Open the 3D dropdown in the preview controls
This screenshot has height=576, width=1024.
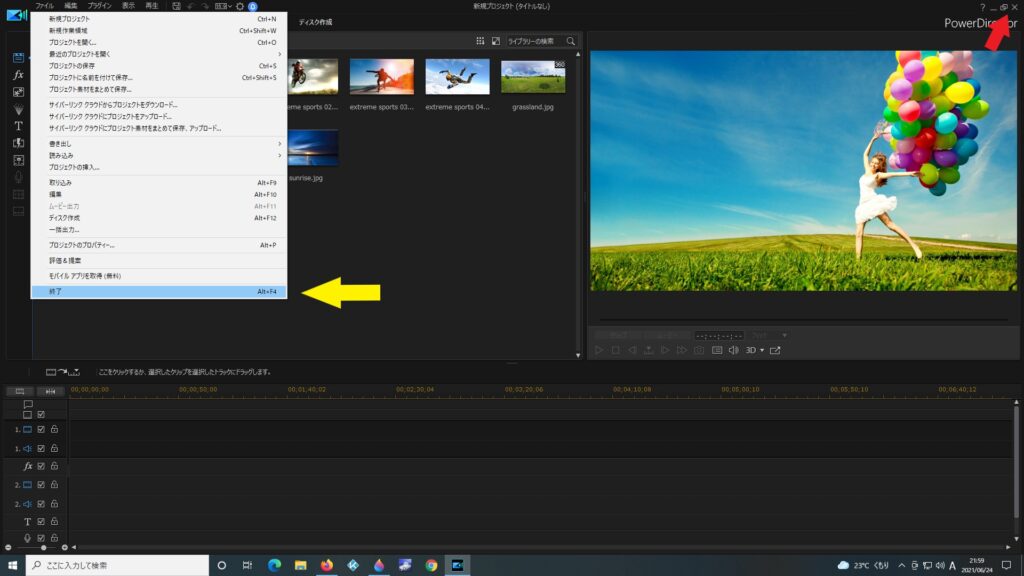(x=755, y=350)
